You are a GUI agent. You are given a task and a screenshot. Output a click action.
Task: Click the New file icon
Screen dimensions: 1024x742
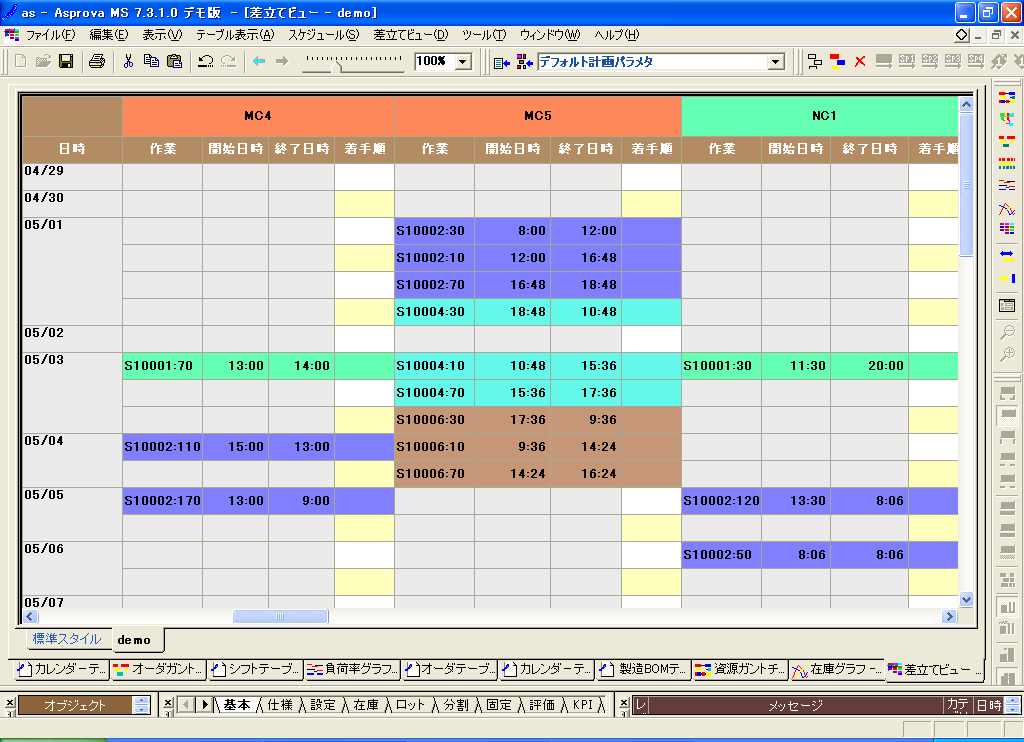coord(20,61)
